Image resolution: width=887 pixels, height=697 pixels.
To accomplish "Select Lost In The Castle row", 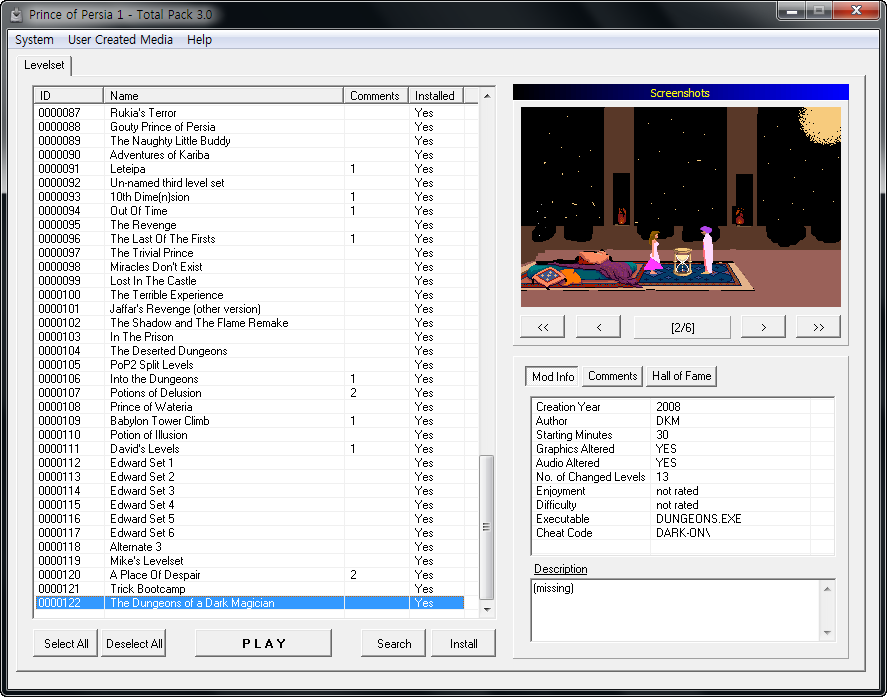I will pyautogui.click(x=249, y=281).
